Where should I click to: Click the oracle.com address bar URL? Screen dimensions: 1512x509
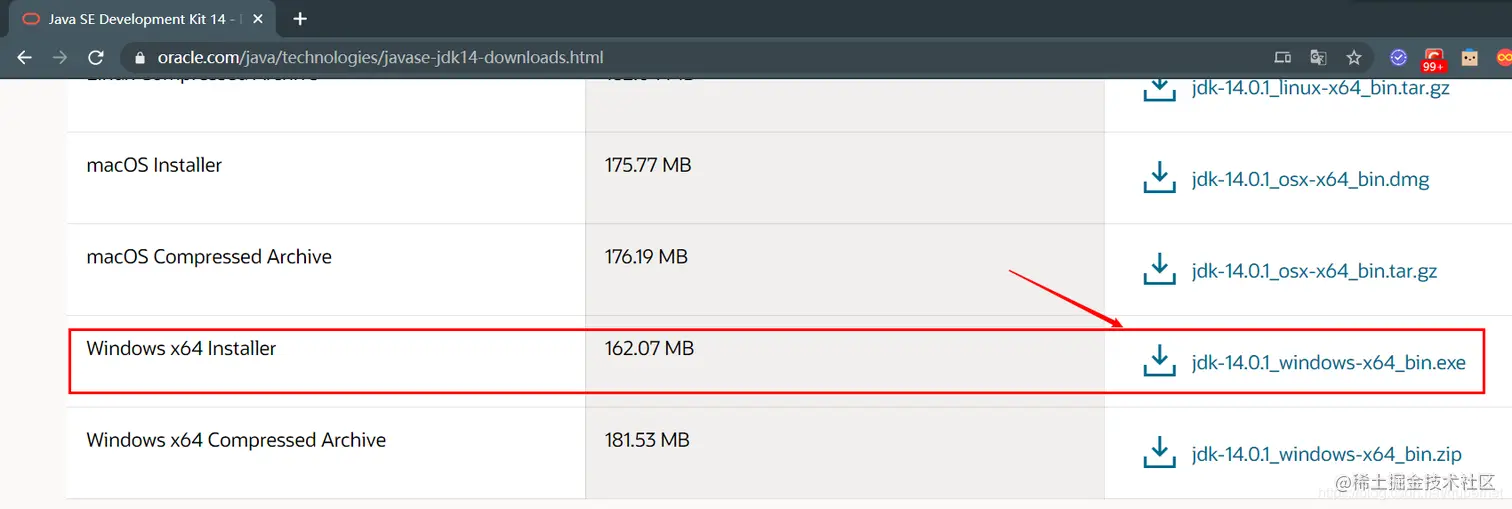381,57
